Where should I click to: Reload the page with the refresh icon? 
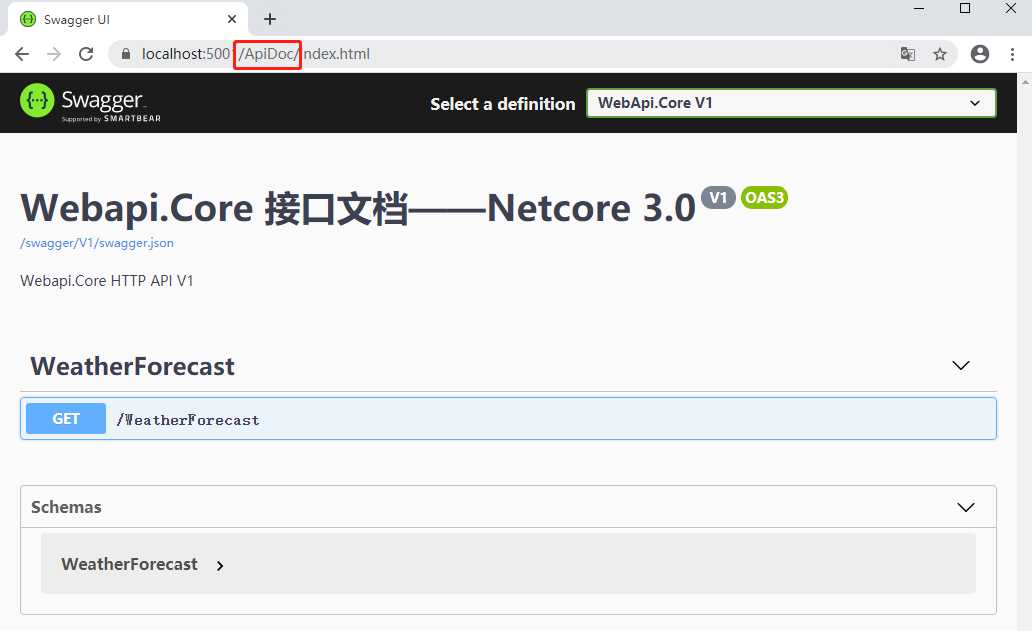point(86,54)
